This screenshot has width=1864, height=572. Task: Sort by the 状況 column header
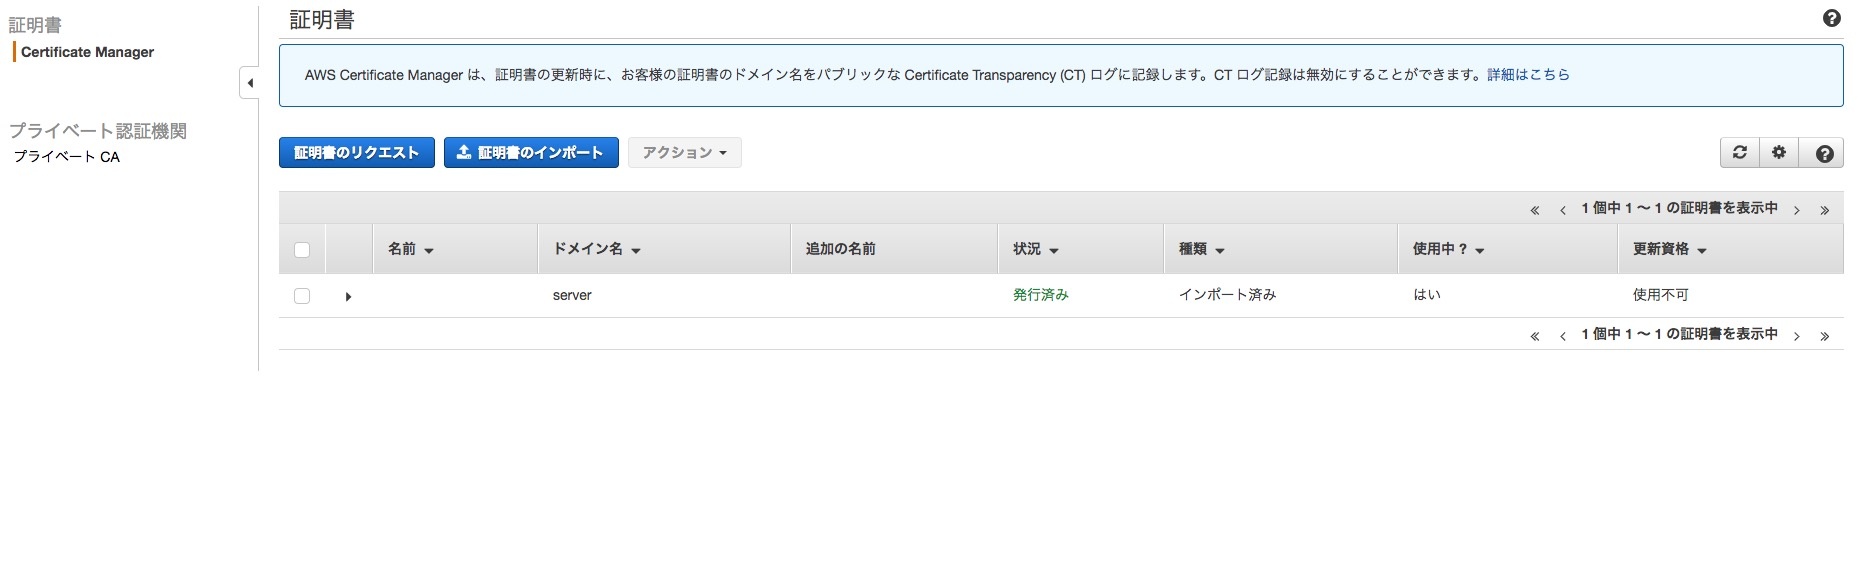tap(1035, 249)
